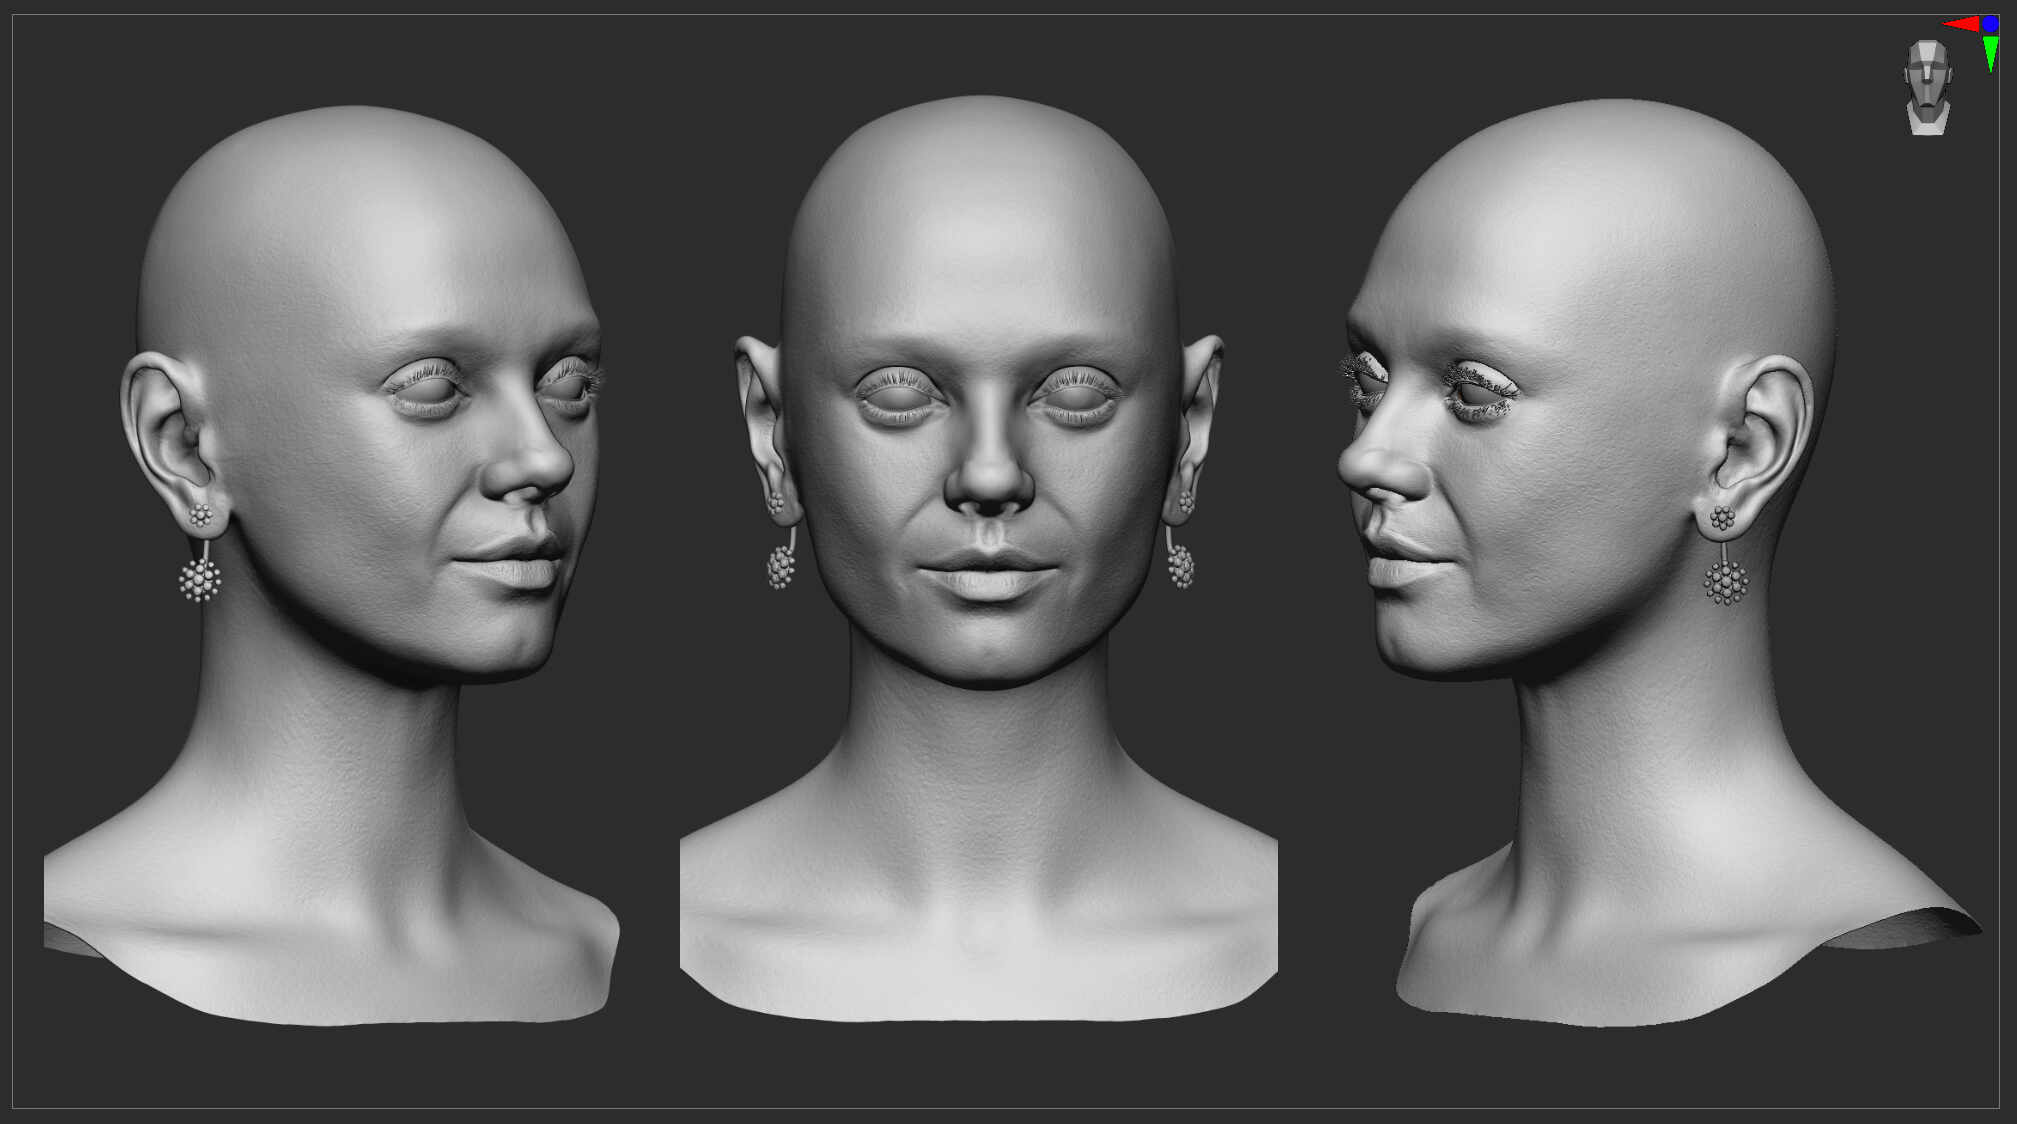Click the neck of the center head
The height and width of the screenshot is (1124, 2017).
[980, 760]
